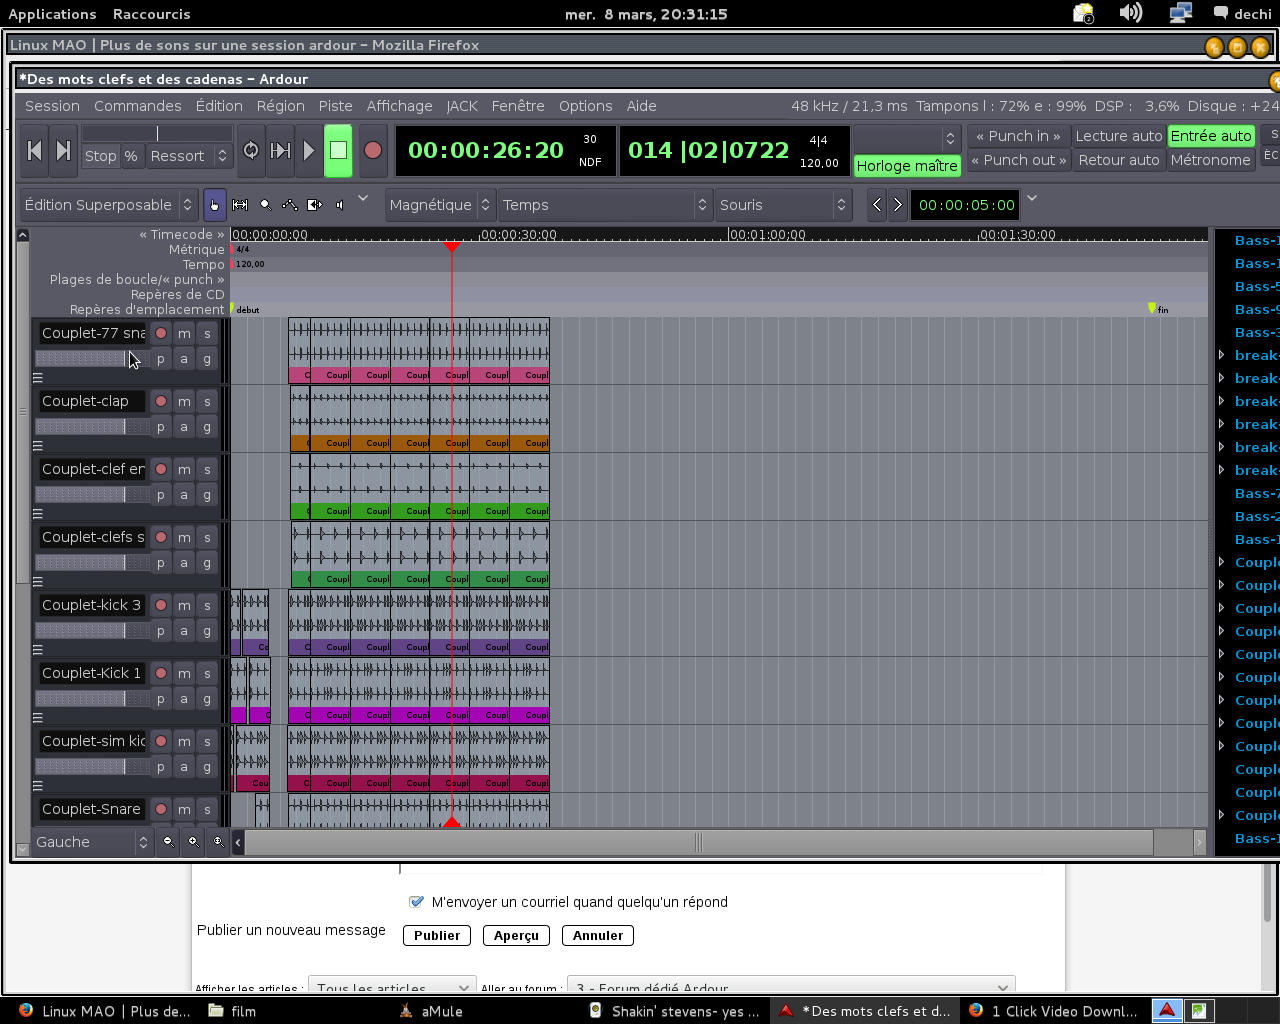The image size is (1280, 1024).
Task: Select the gain automation draw tool
Action: pos(290,205)
